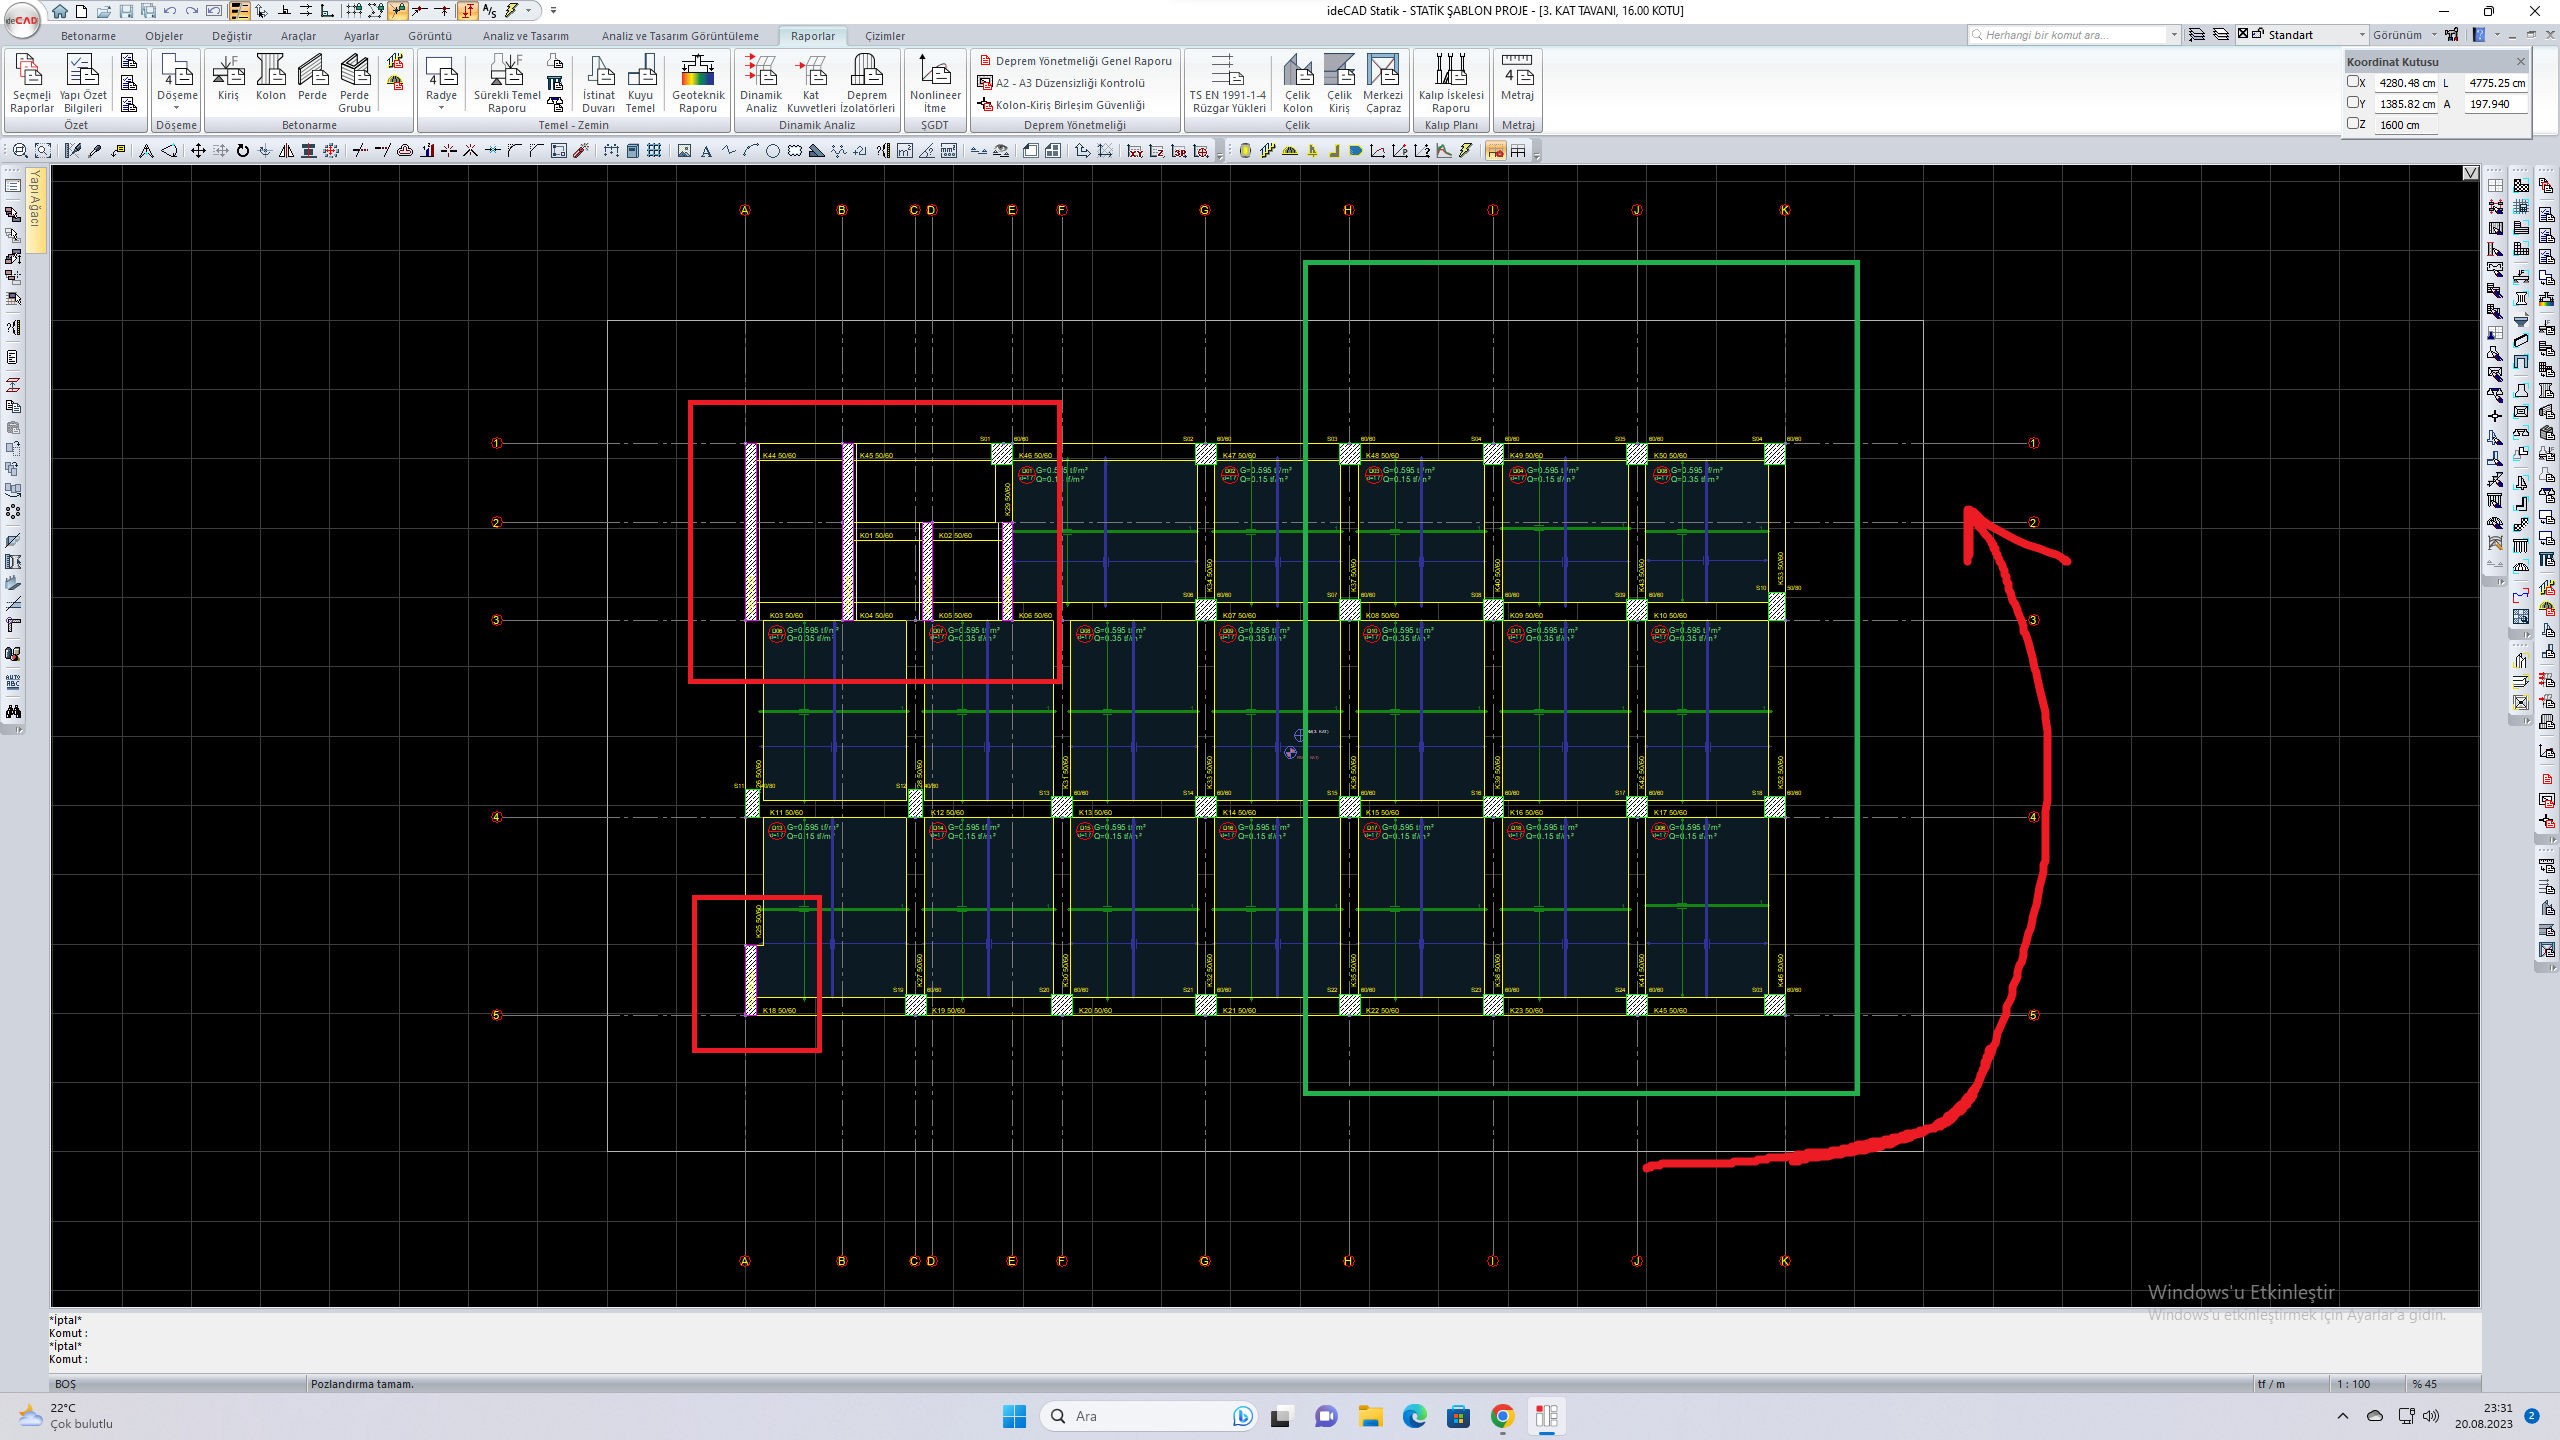
Task: Switch to the Çizimler tab
Action: coord(885,36)
